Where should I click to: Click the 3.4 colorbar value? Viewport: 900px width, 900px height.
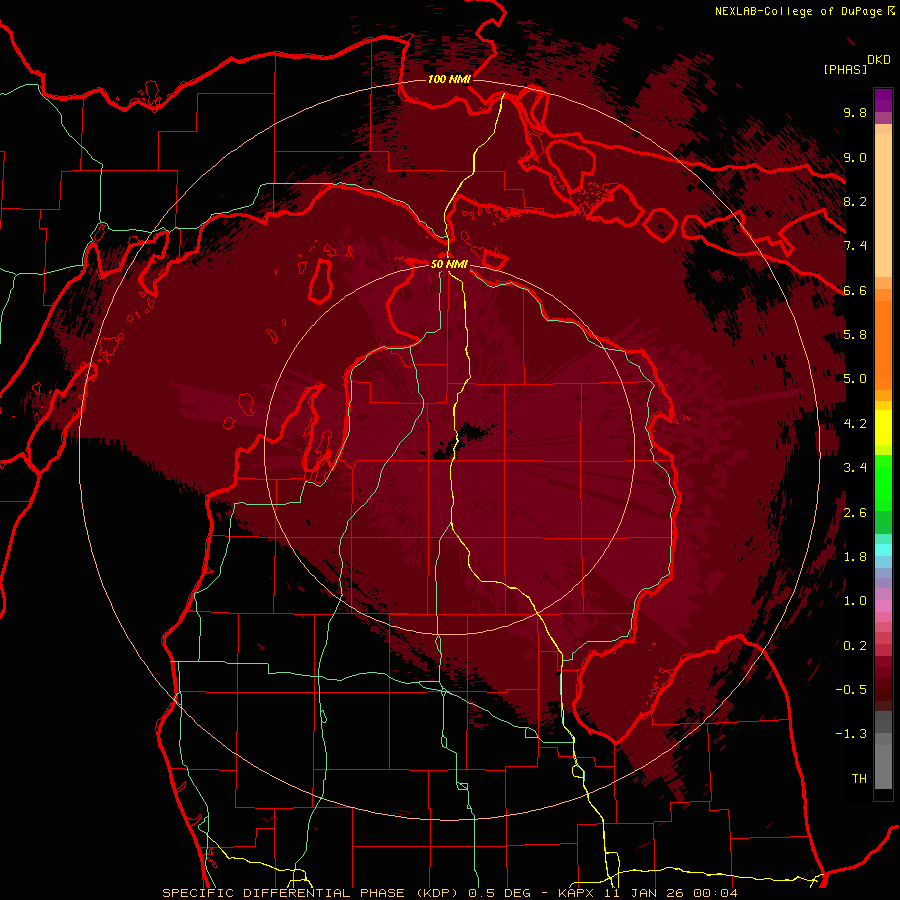(855, 468)
